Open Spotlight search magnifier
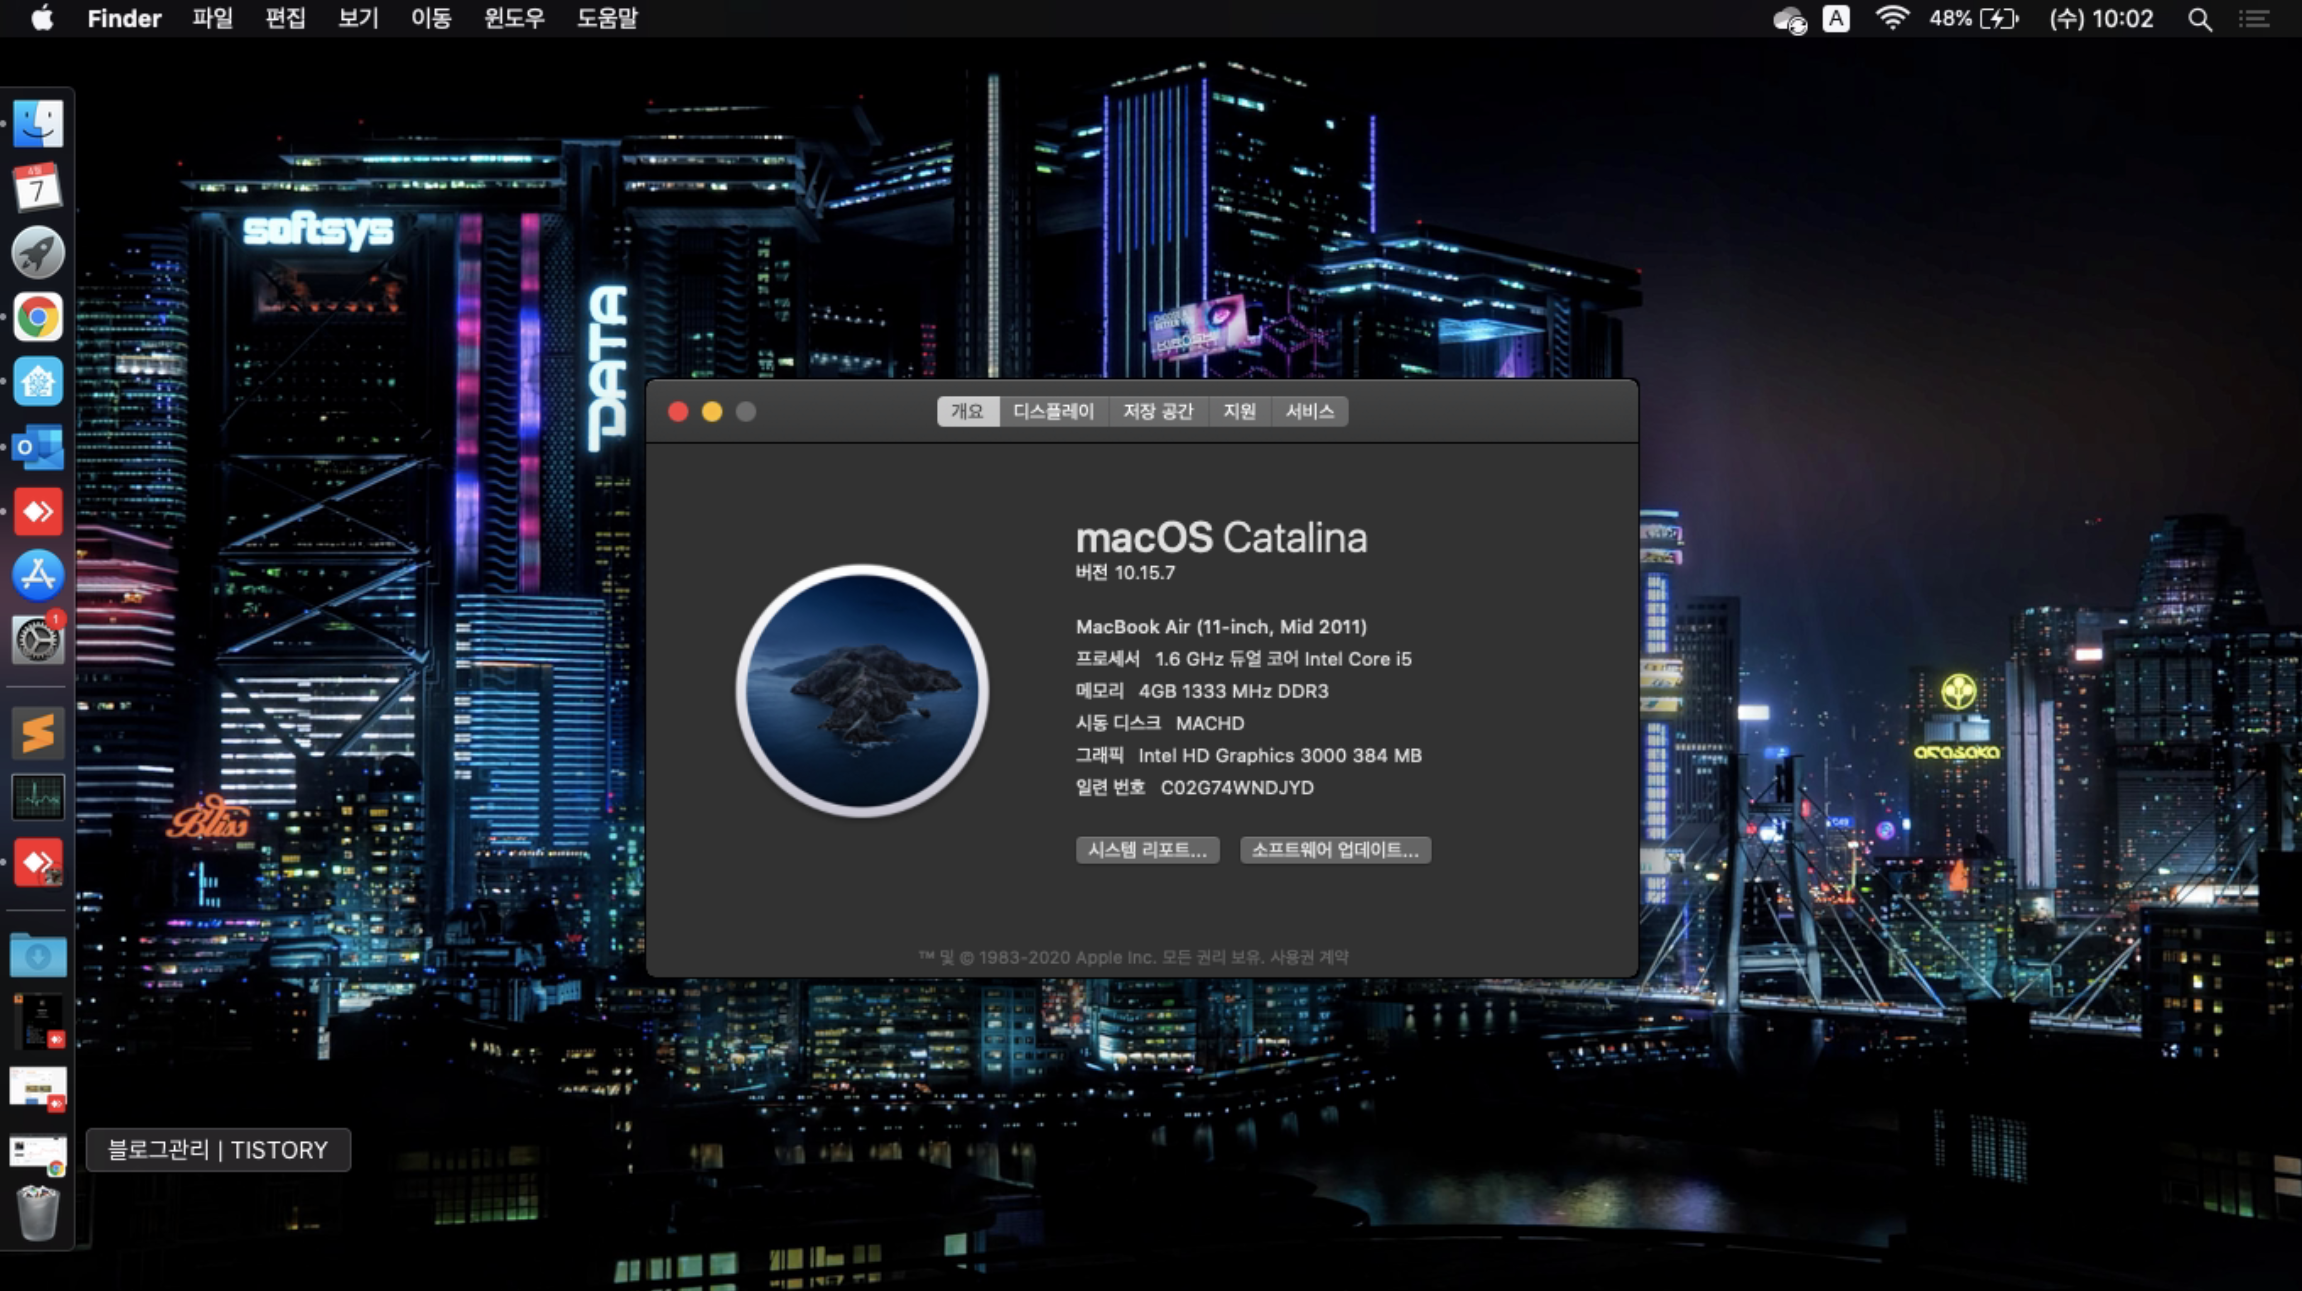The image size is (2302, 1291). 2199,18
